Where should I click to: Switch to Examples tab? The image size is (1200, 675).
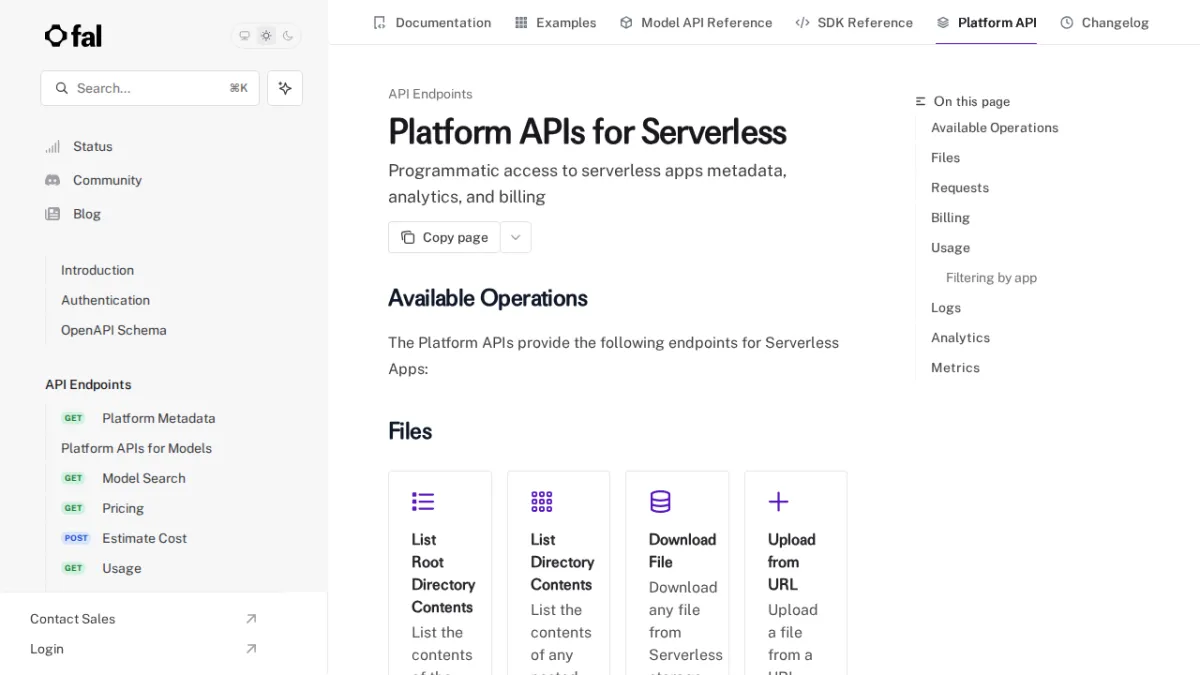coord(555,22)
